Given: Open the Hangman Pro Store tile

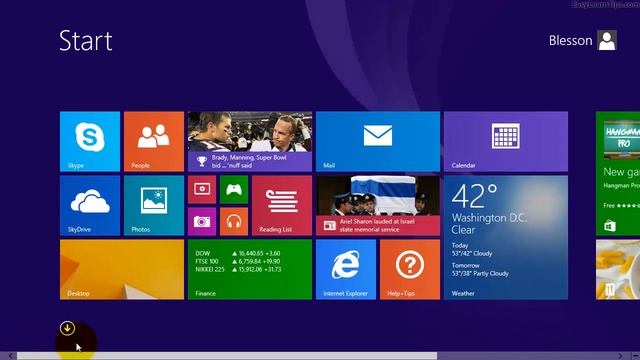Looking at the screenshot, I should coord(618,173).
